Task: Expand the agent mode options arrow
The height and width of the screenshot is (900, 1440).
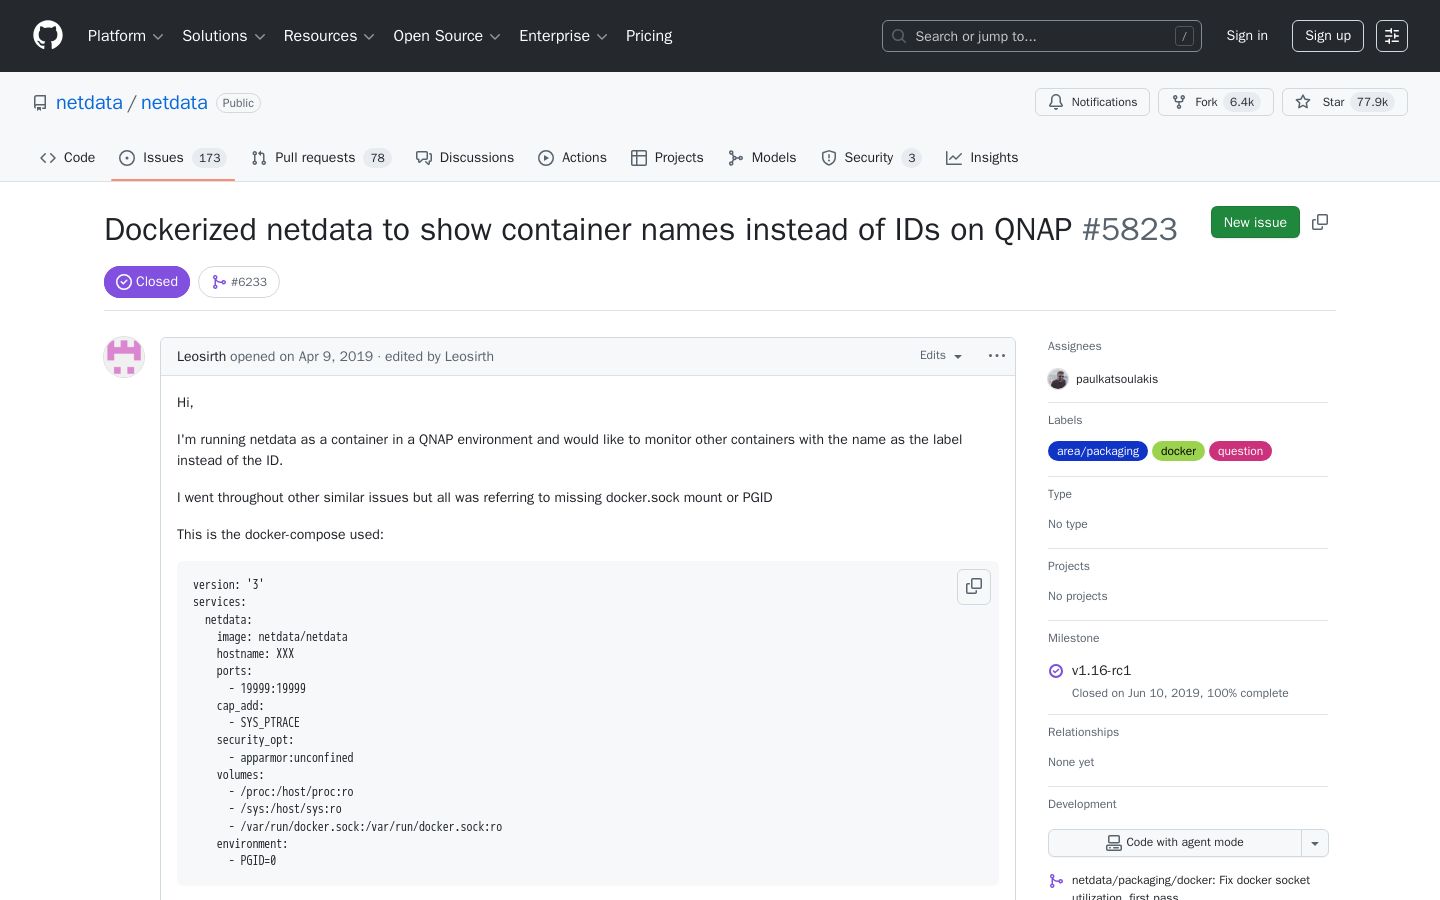Action: pyautogui.click(x=1315, y=843)
